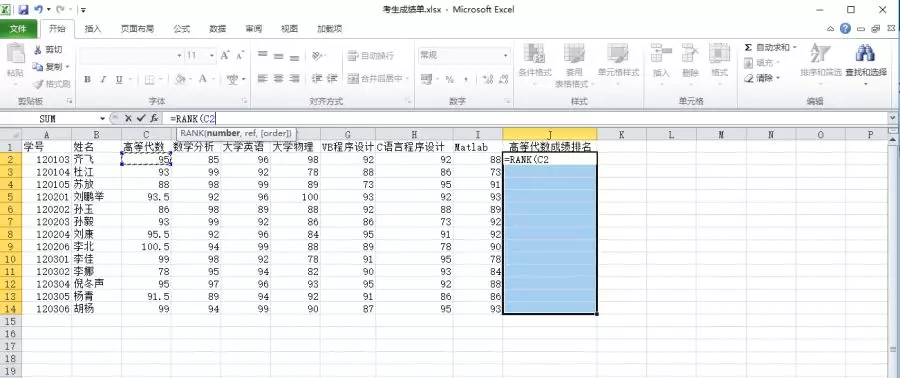The image size is (900, 378).
Task: Open the Name Box SUM dropdown
Action: coord(103,118)
